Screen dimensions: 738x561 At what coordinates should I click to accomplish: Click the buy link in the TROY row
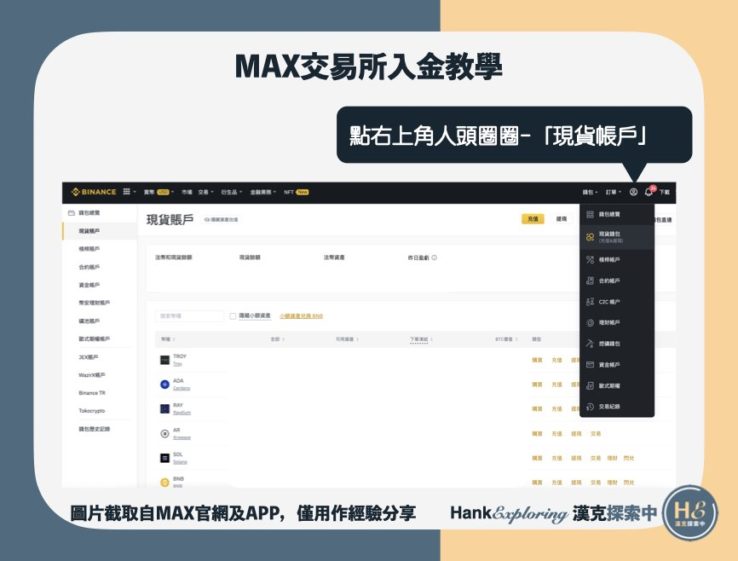tap(537, 360)
